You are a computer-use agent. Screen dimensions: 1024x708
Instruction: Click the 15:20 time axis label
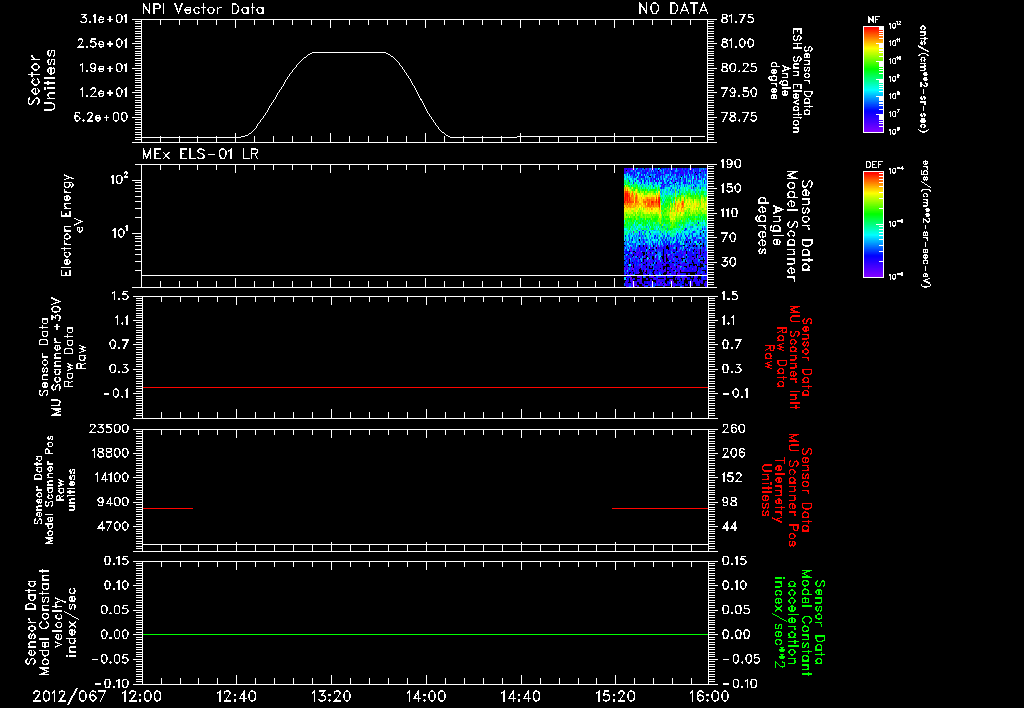[x=615, y=696]
